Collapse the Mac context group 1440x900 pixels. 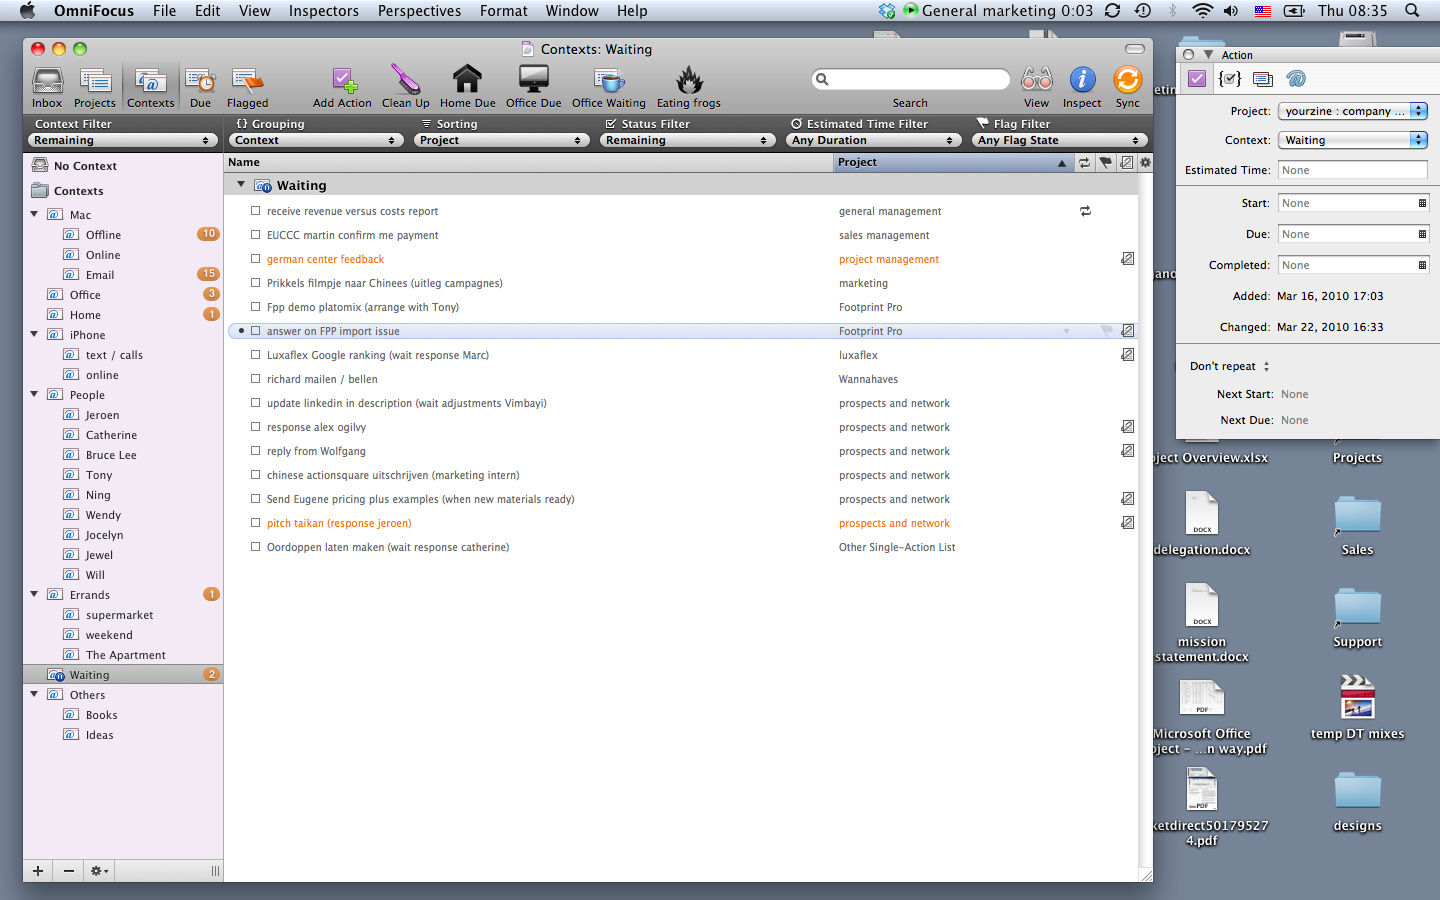(35, 214)
